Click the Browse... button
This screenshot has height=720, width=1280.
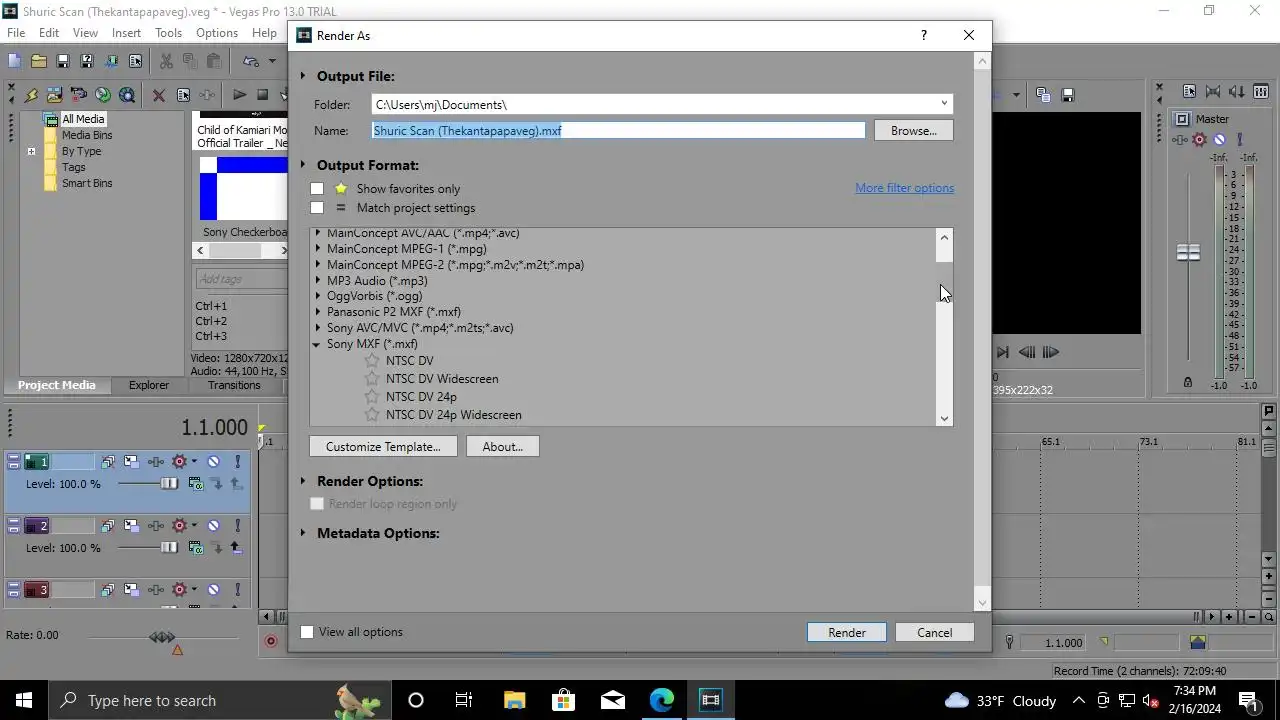click(x=914, y=131)
